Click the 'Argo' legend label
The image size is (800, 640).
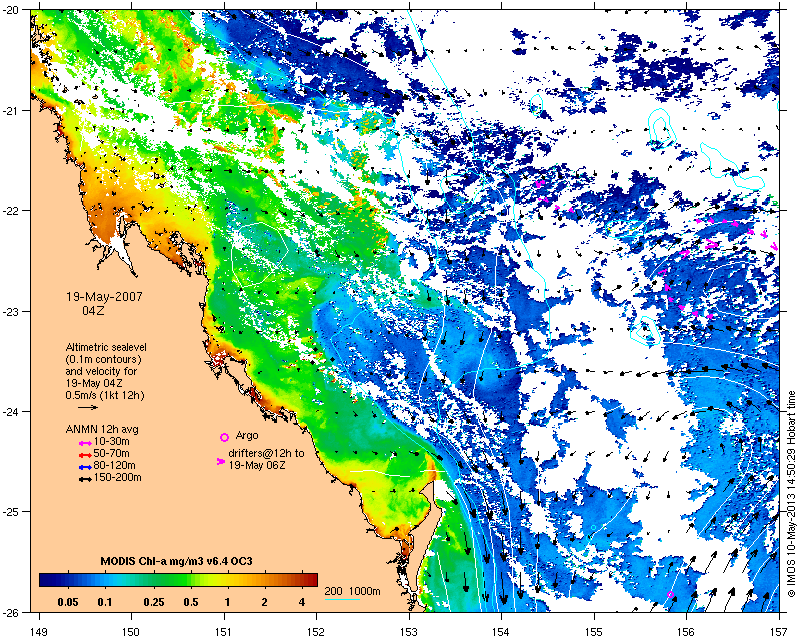[x=247, y=436]
